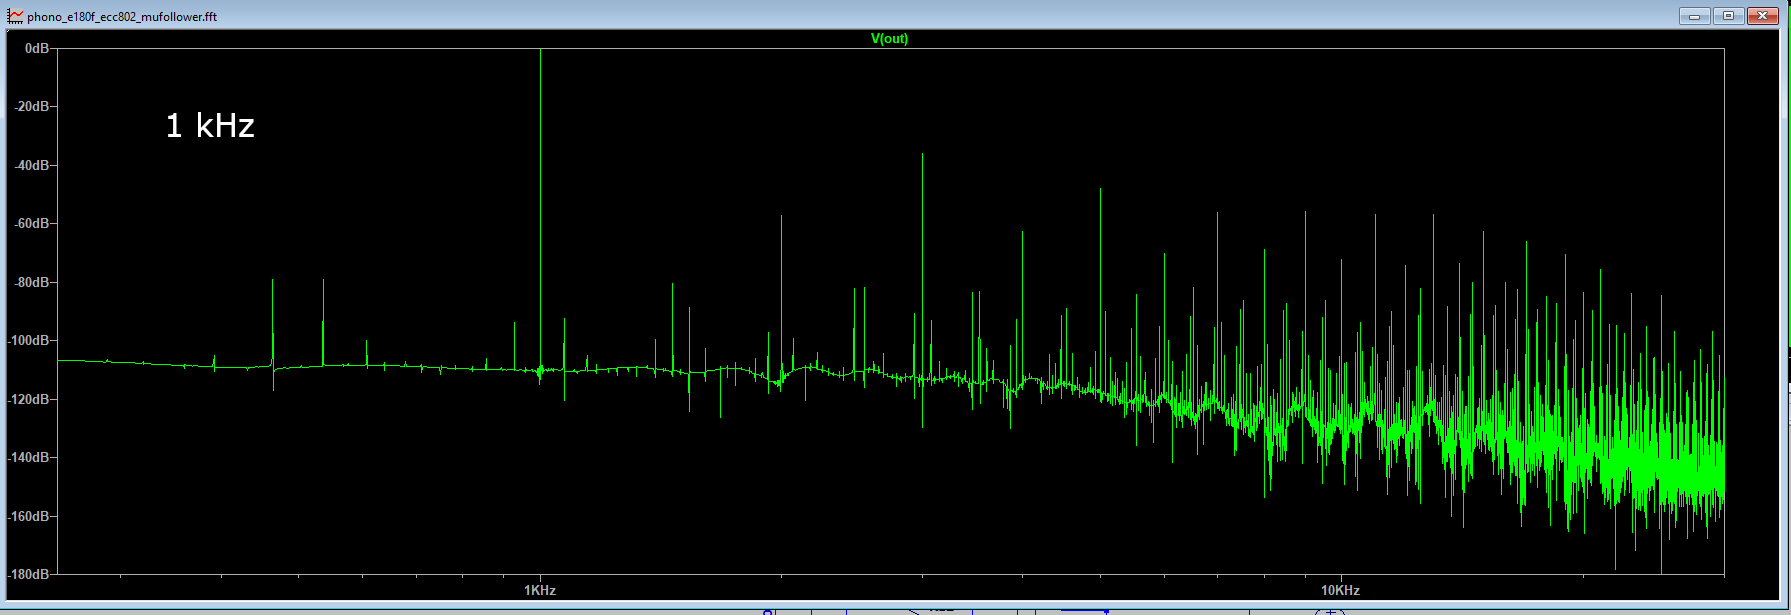Click the -180dB vertical axis label
The height and width of the screenshot is (615, 1791).
tap(29, 575)
